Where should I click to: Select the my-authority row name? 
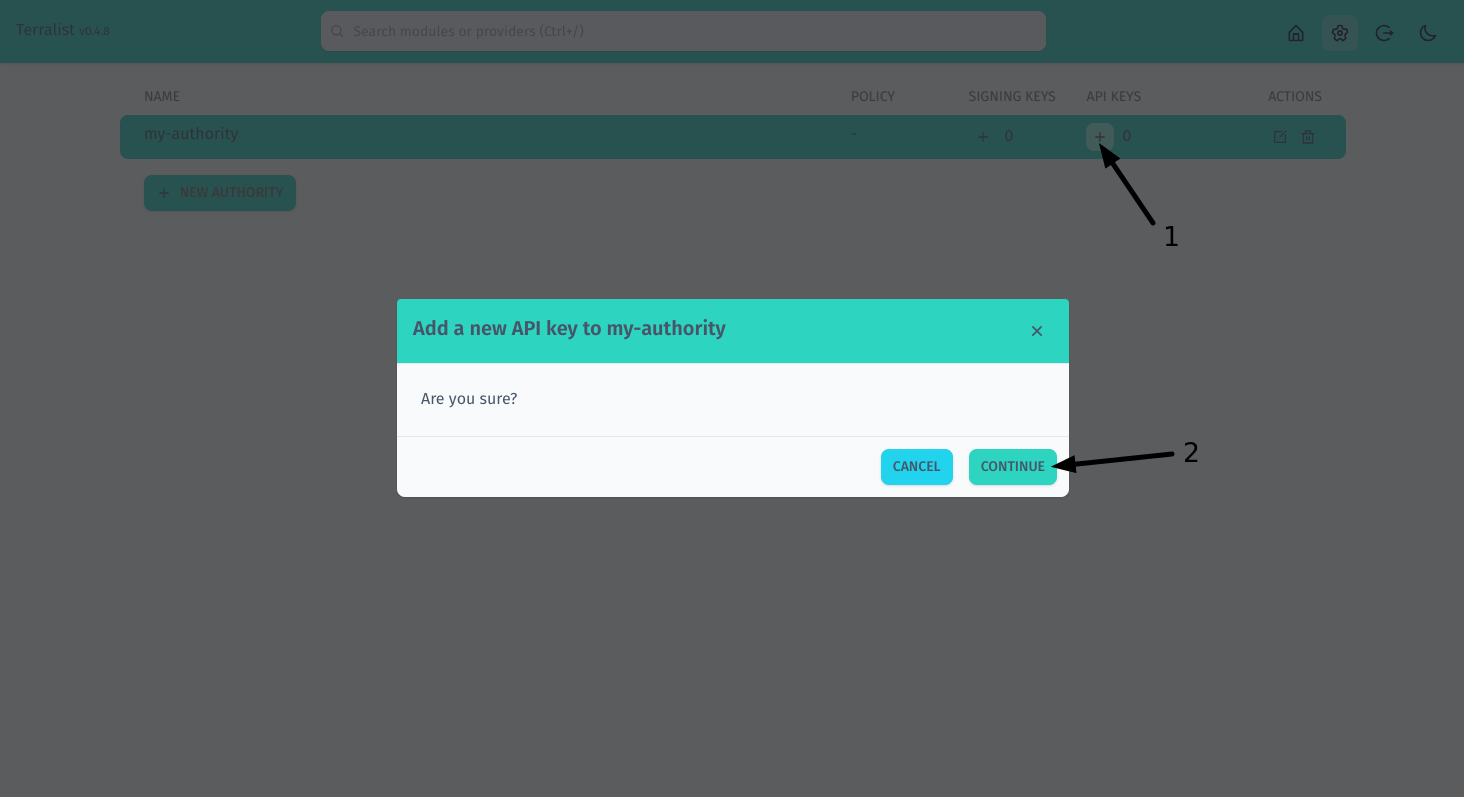[x=191, y=134]
